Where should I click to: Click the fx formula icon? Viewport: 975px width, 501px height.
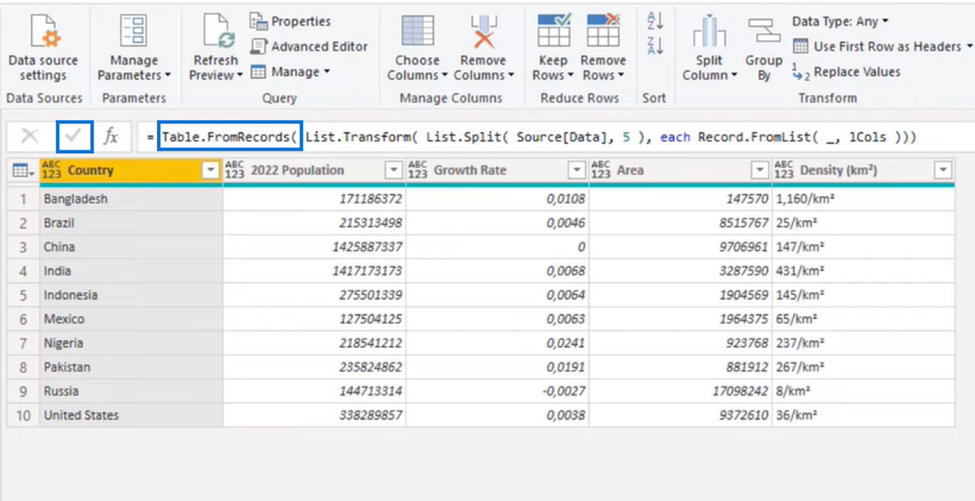tap(111, 137)
